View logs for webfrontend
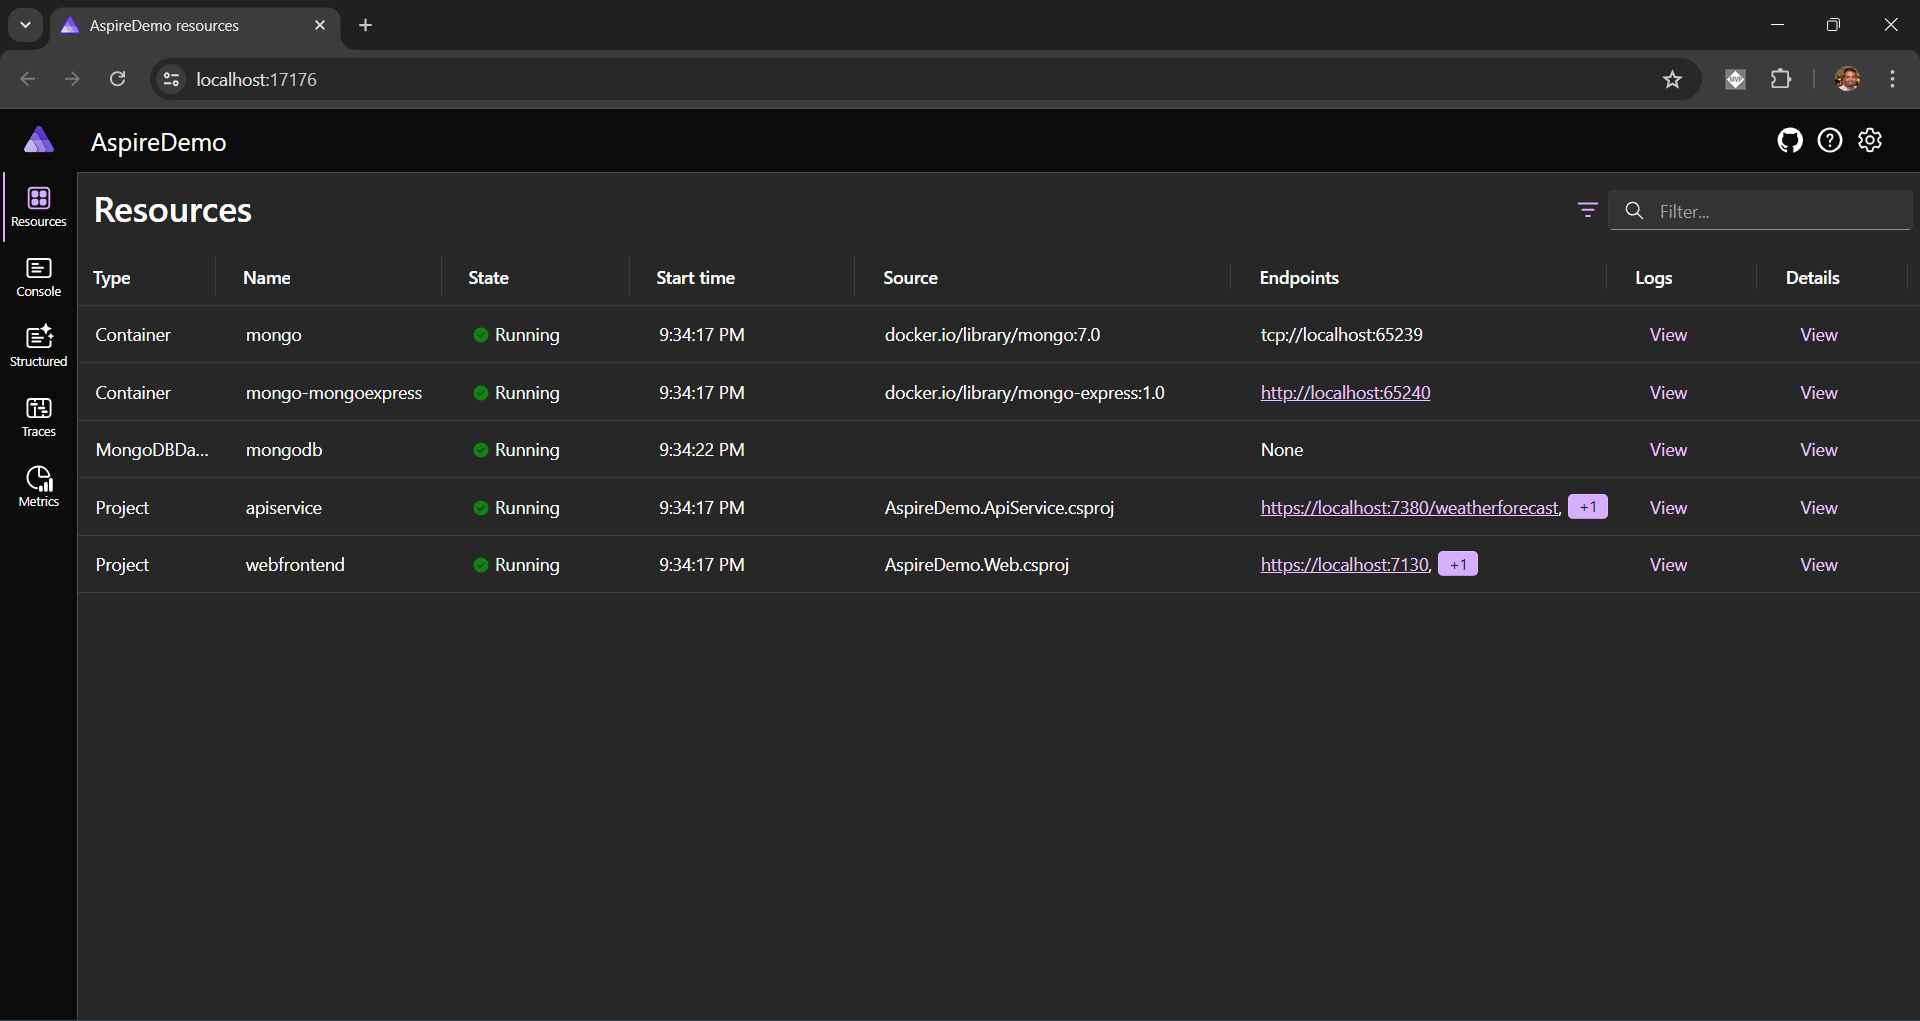 tap(1668, 565)
